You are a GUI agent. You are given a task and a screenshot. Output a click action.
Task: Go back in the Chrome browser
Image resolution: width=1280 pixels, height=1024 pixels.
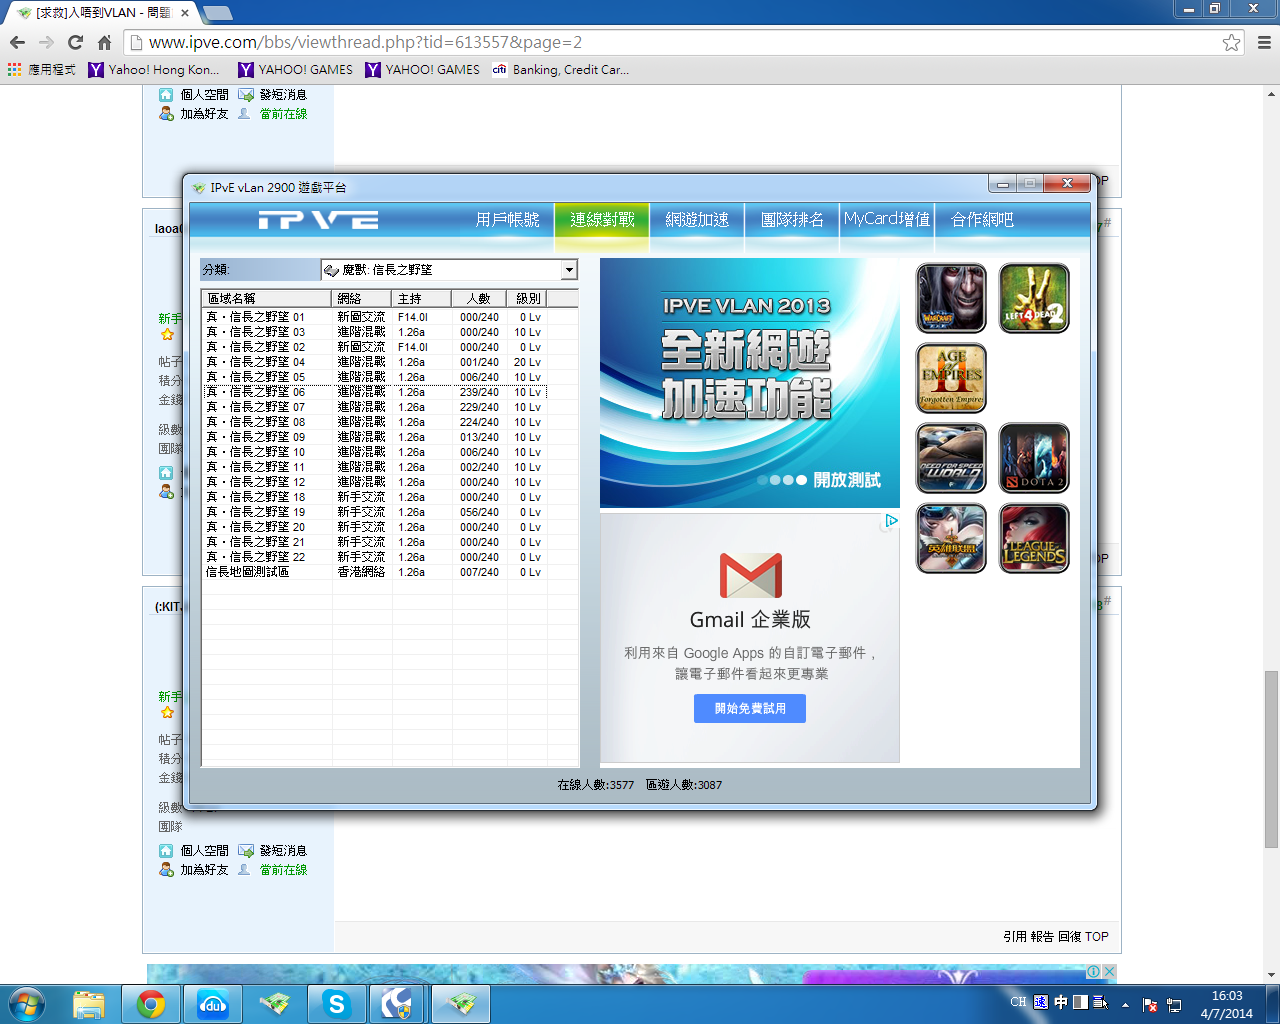click(17, 42)
